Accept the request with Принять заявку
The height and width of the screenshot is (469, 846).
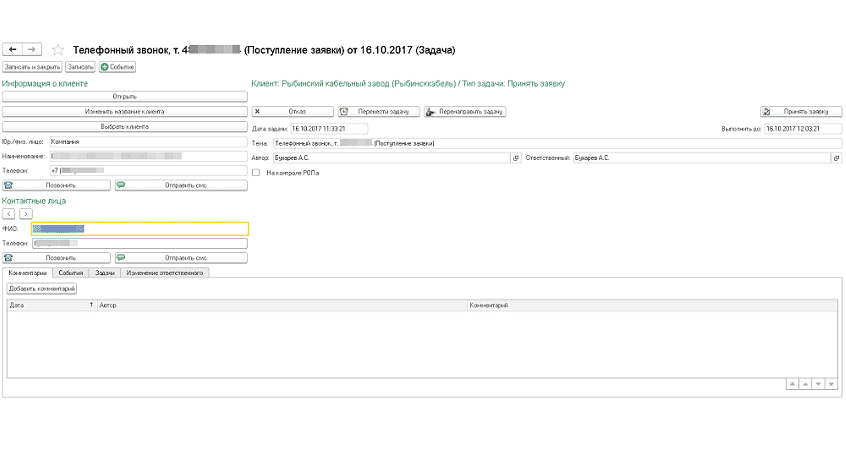(801, 112)
